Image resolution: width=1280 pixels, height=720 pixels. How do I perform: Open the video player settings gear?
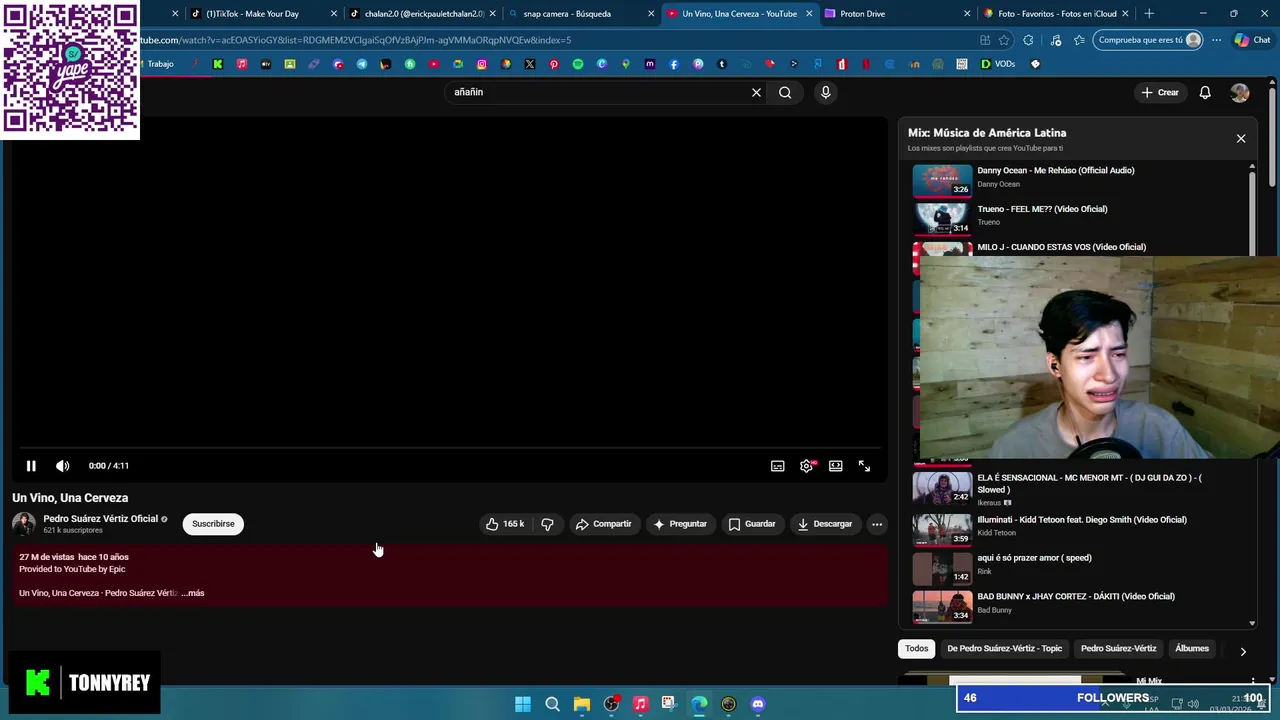806,466
